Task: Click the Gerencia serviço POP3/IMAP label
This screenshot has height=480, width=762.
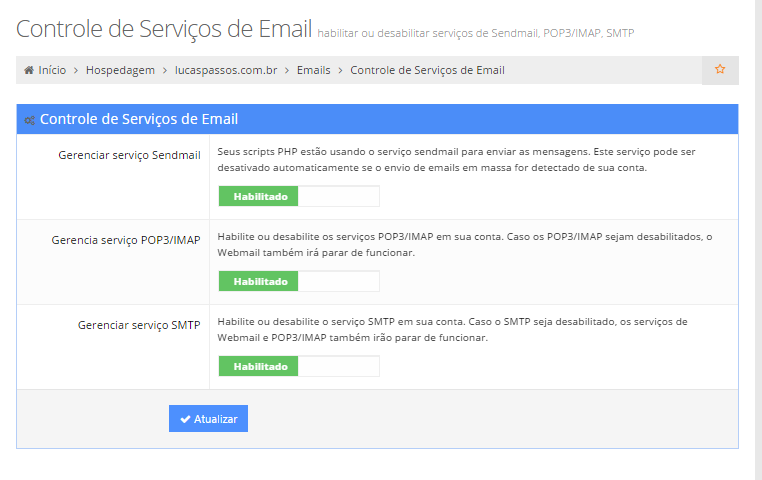Action: tap(126, 240)
